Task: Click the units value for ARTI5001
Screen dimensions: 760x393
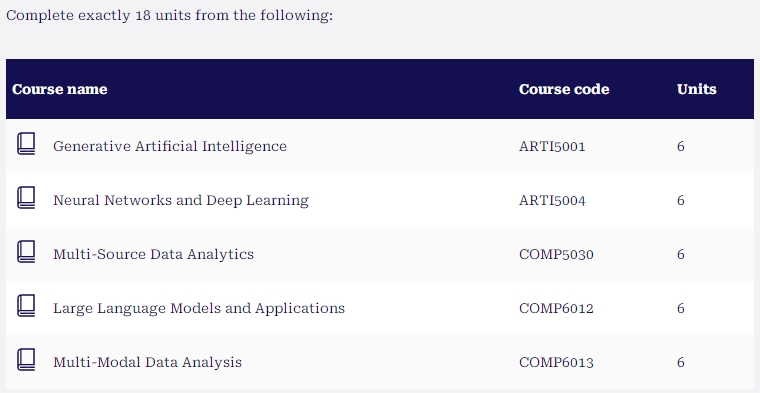Action: 681,146
